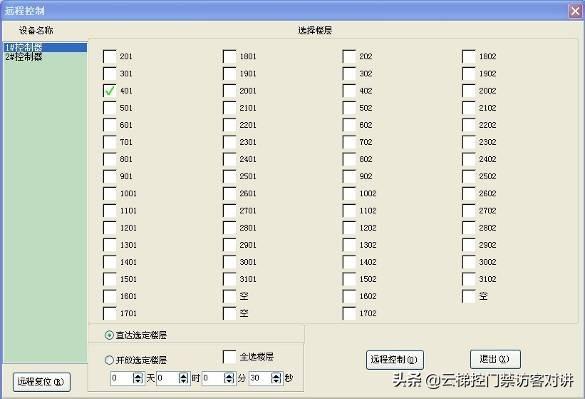
Task: Decrease the minutes (分) spinner value
Action: tap(229, 381)
